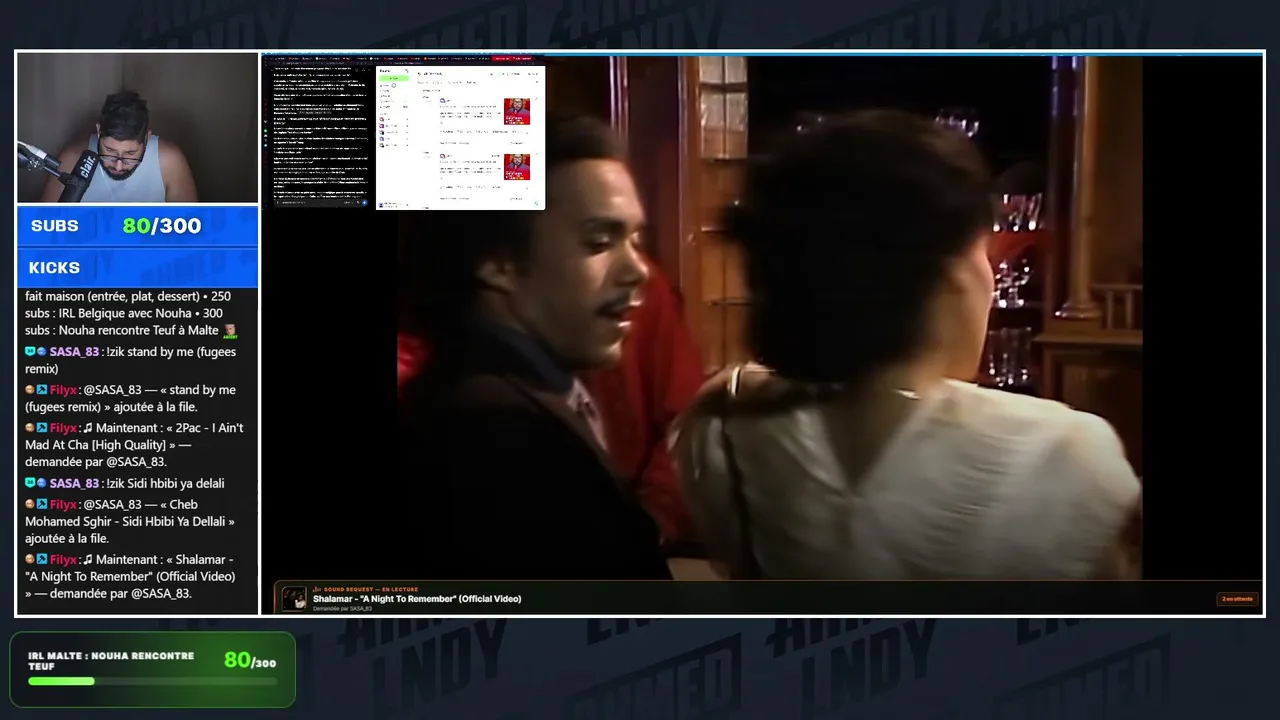The image size is (1280, 720).
Task: Click Filyx username on the Cheb Mohamed Sghir message
Action: pos(63,505)
